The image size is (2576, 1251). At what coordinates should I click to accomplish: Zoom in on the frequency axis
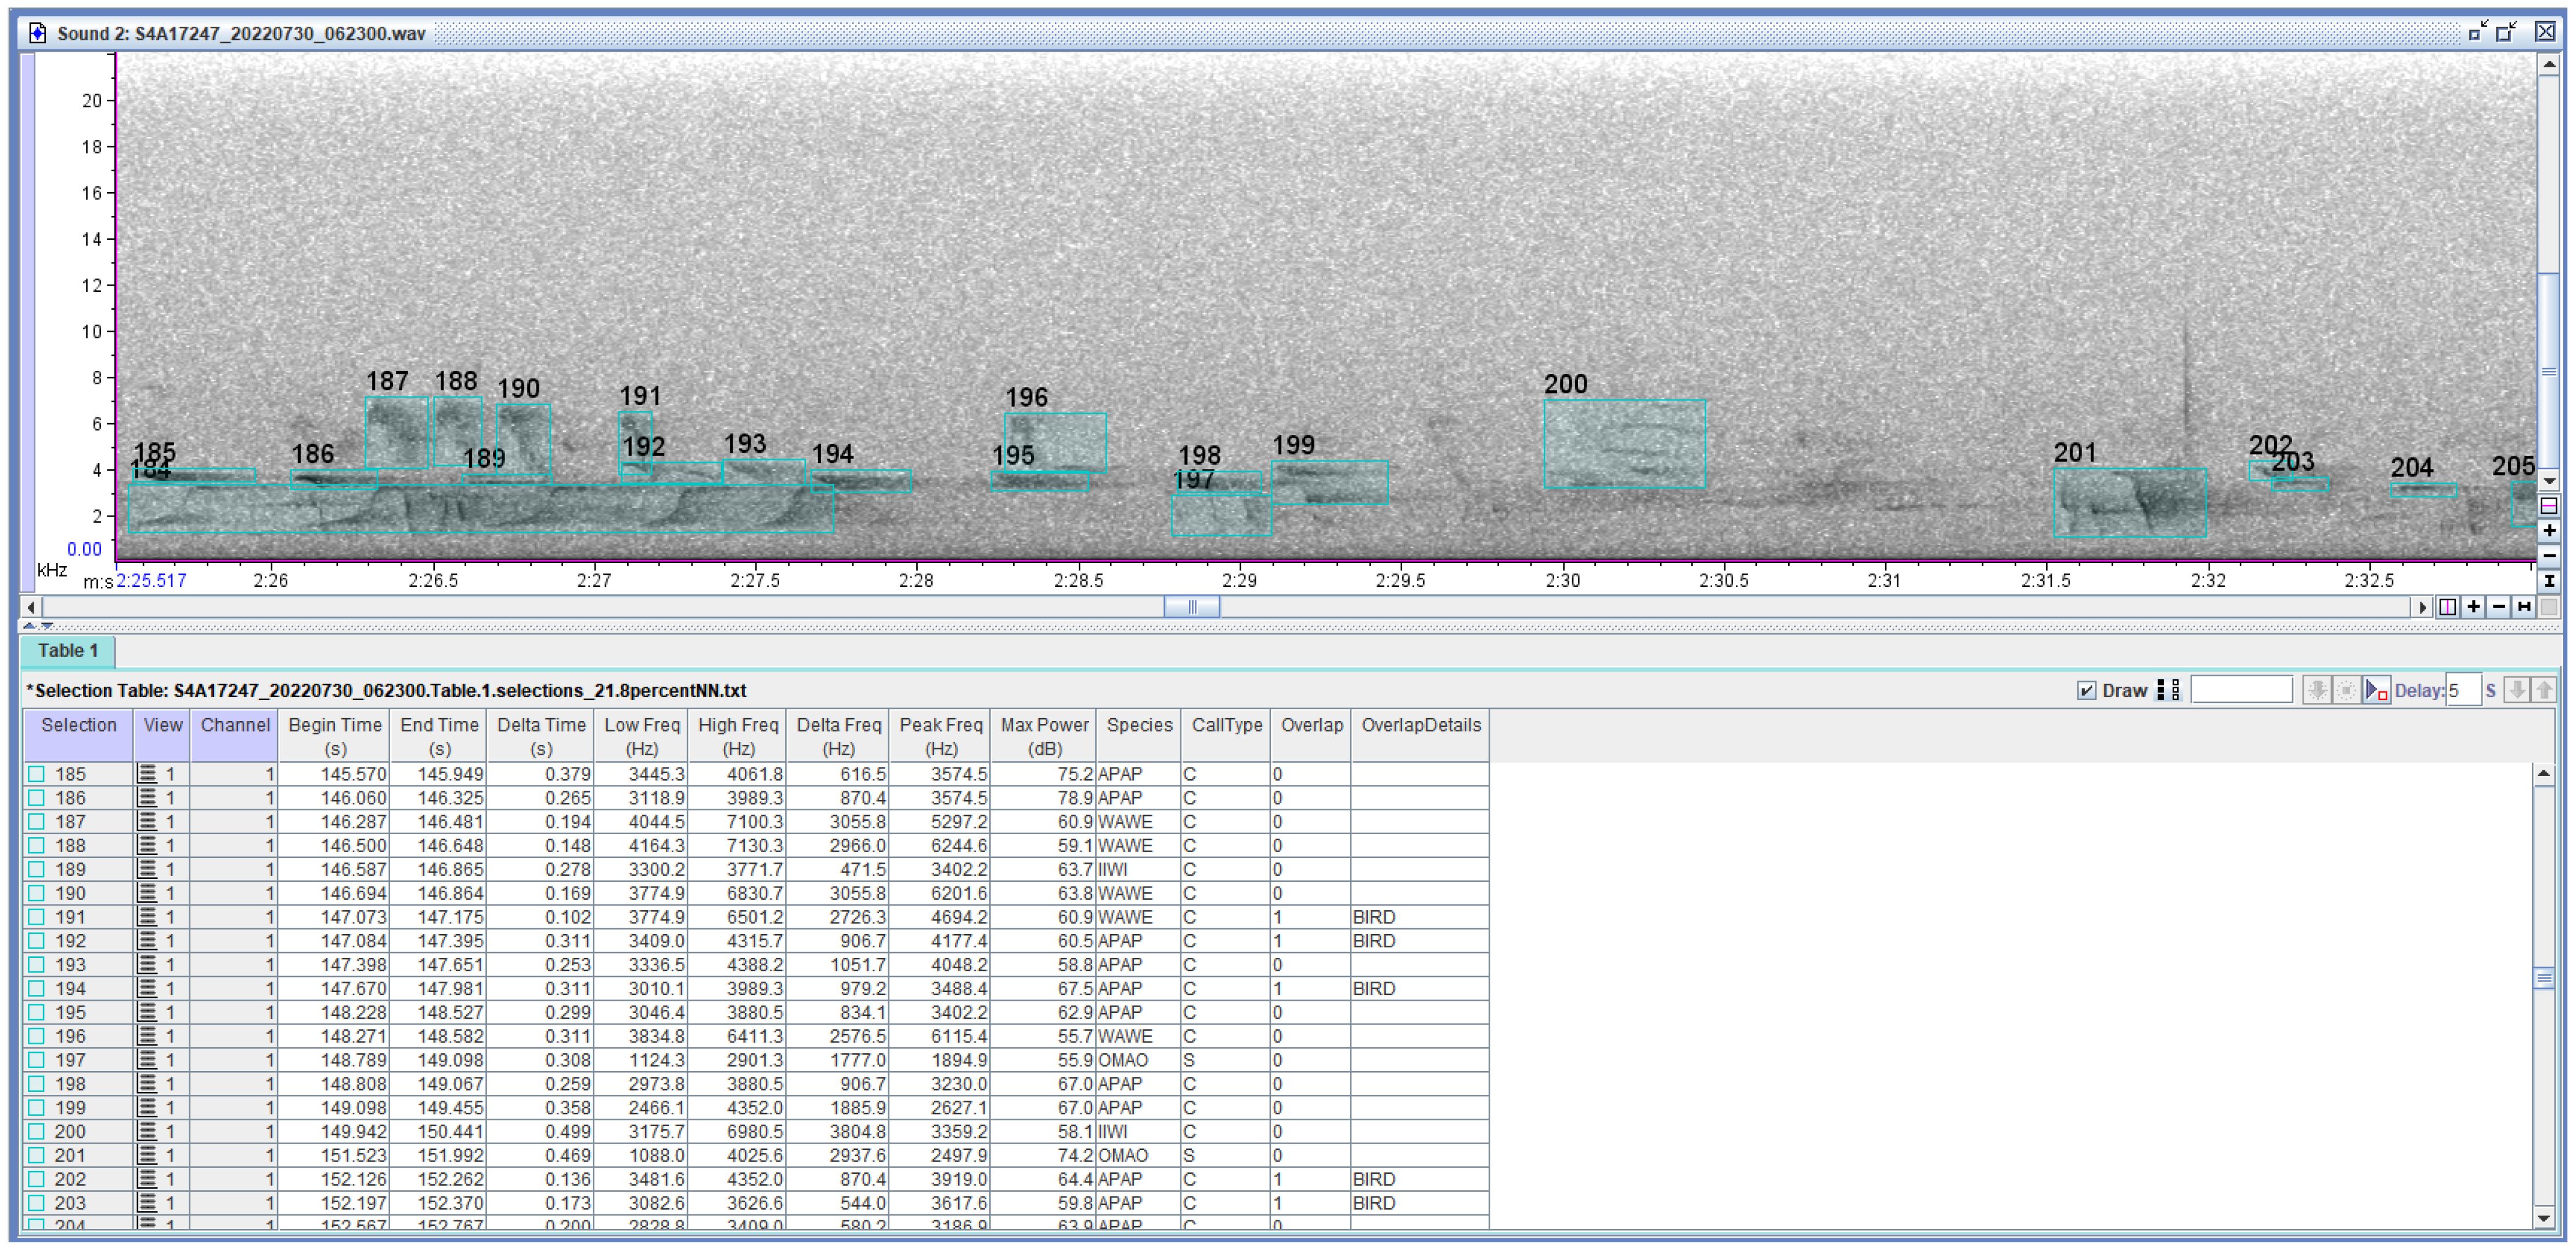(x=2549, y=531)
